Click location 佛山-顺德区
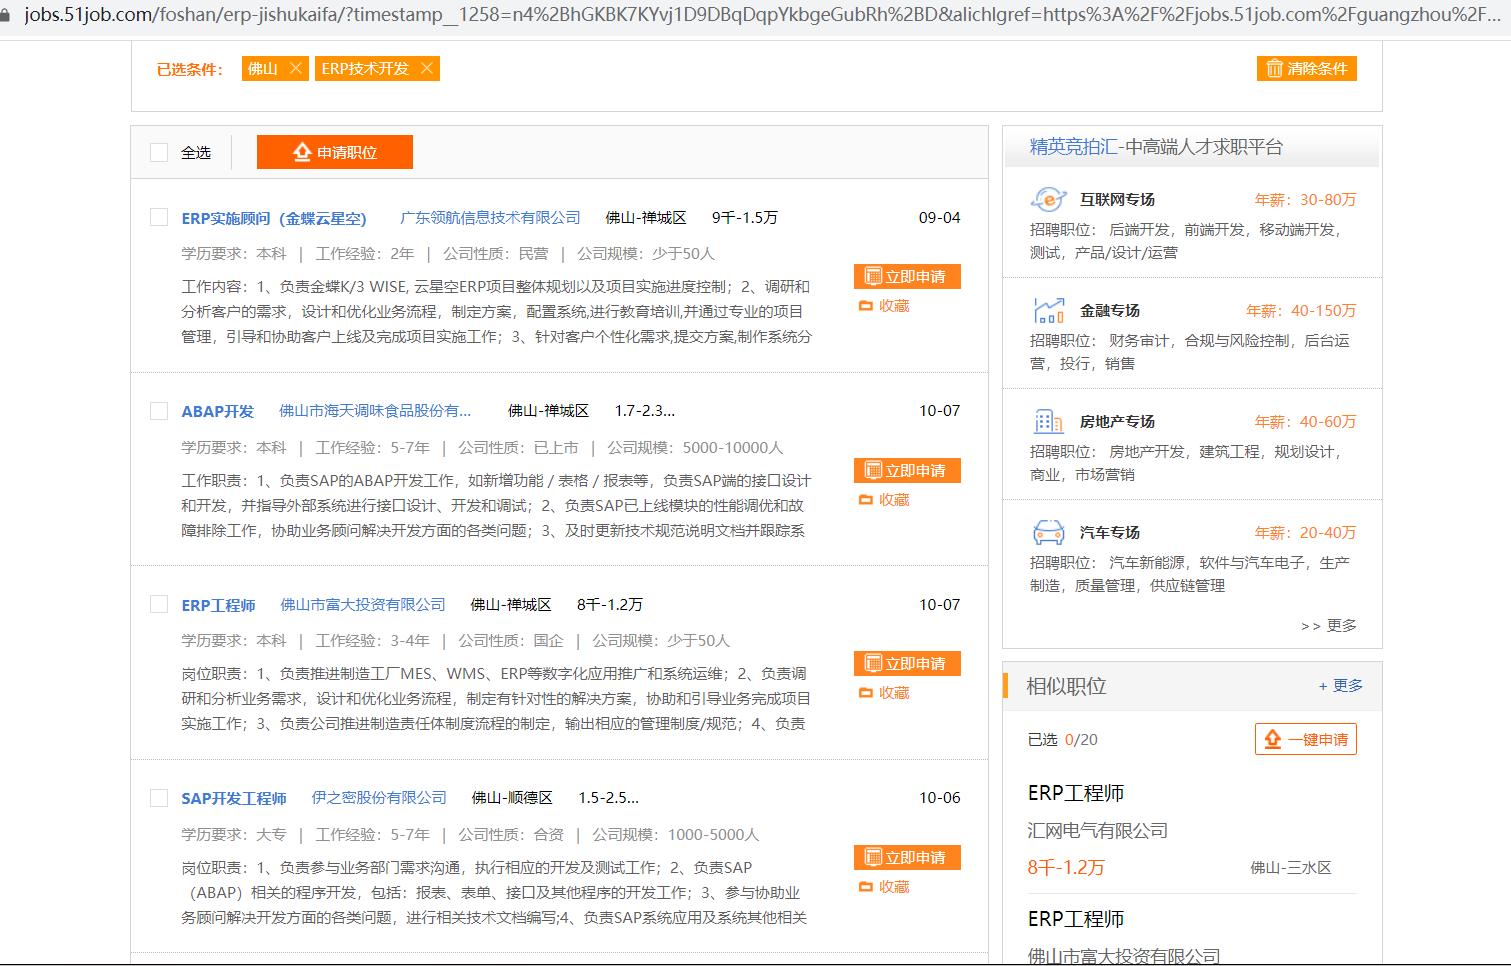1511x966 pixels. pyautogui.click(x=512, y=797)
